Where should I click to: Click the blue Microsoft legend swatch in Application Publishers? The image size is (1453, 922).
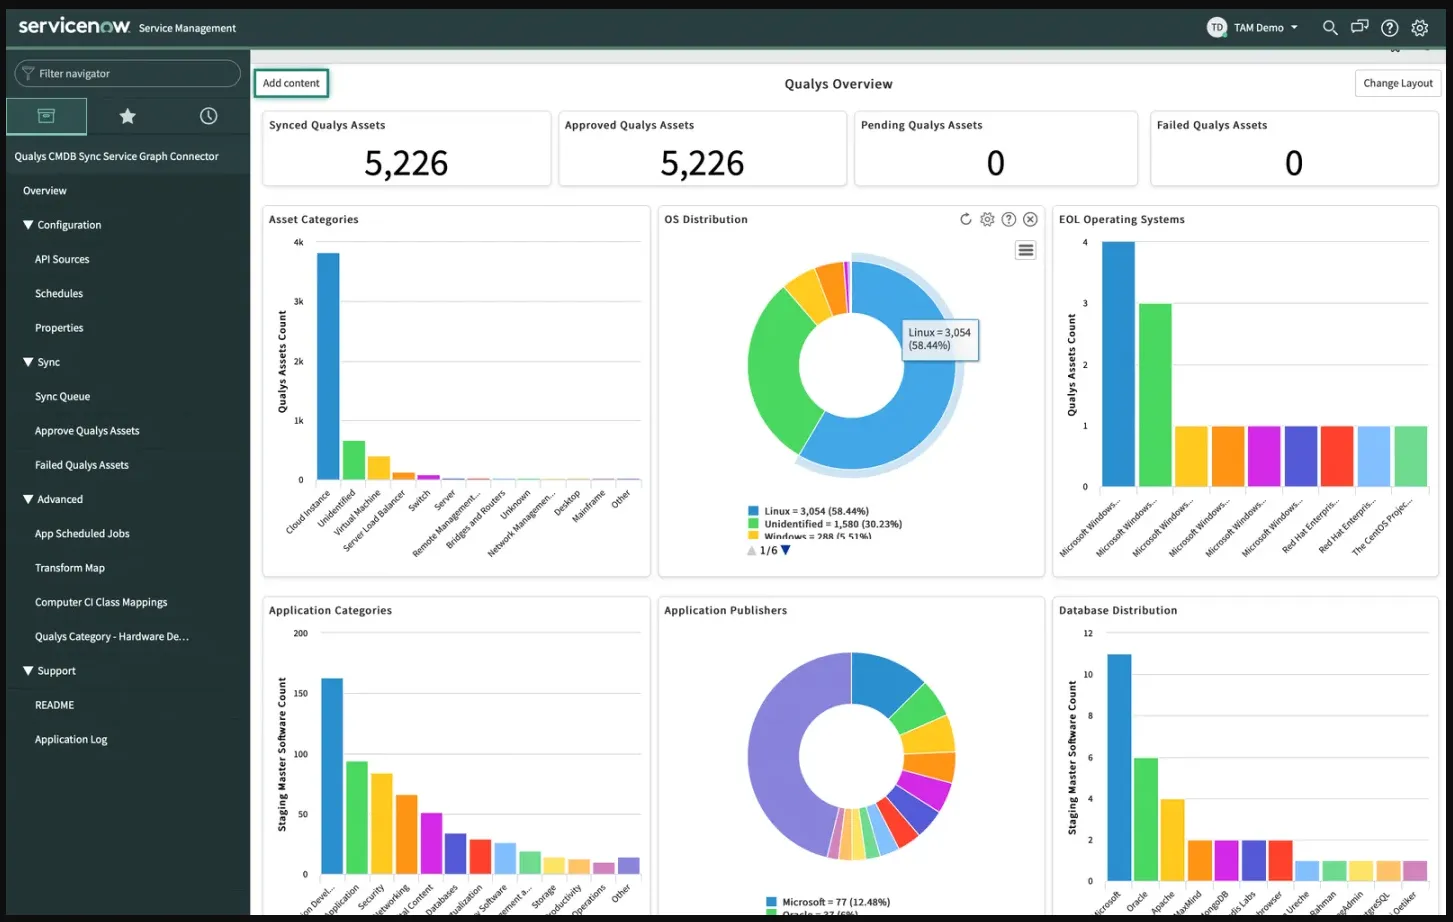771,902
